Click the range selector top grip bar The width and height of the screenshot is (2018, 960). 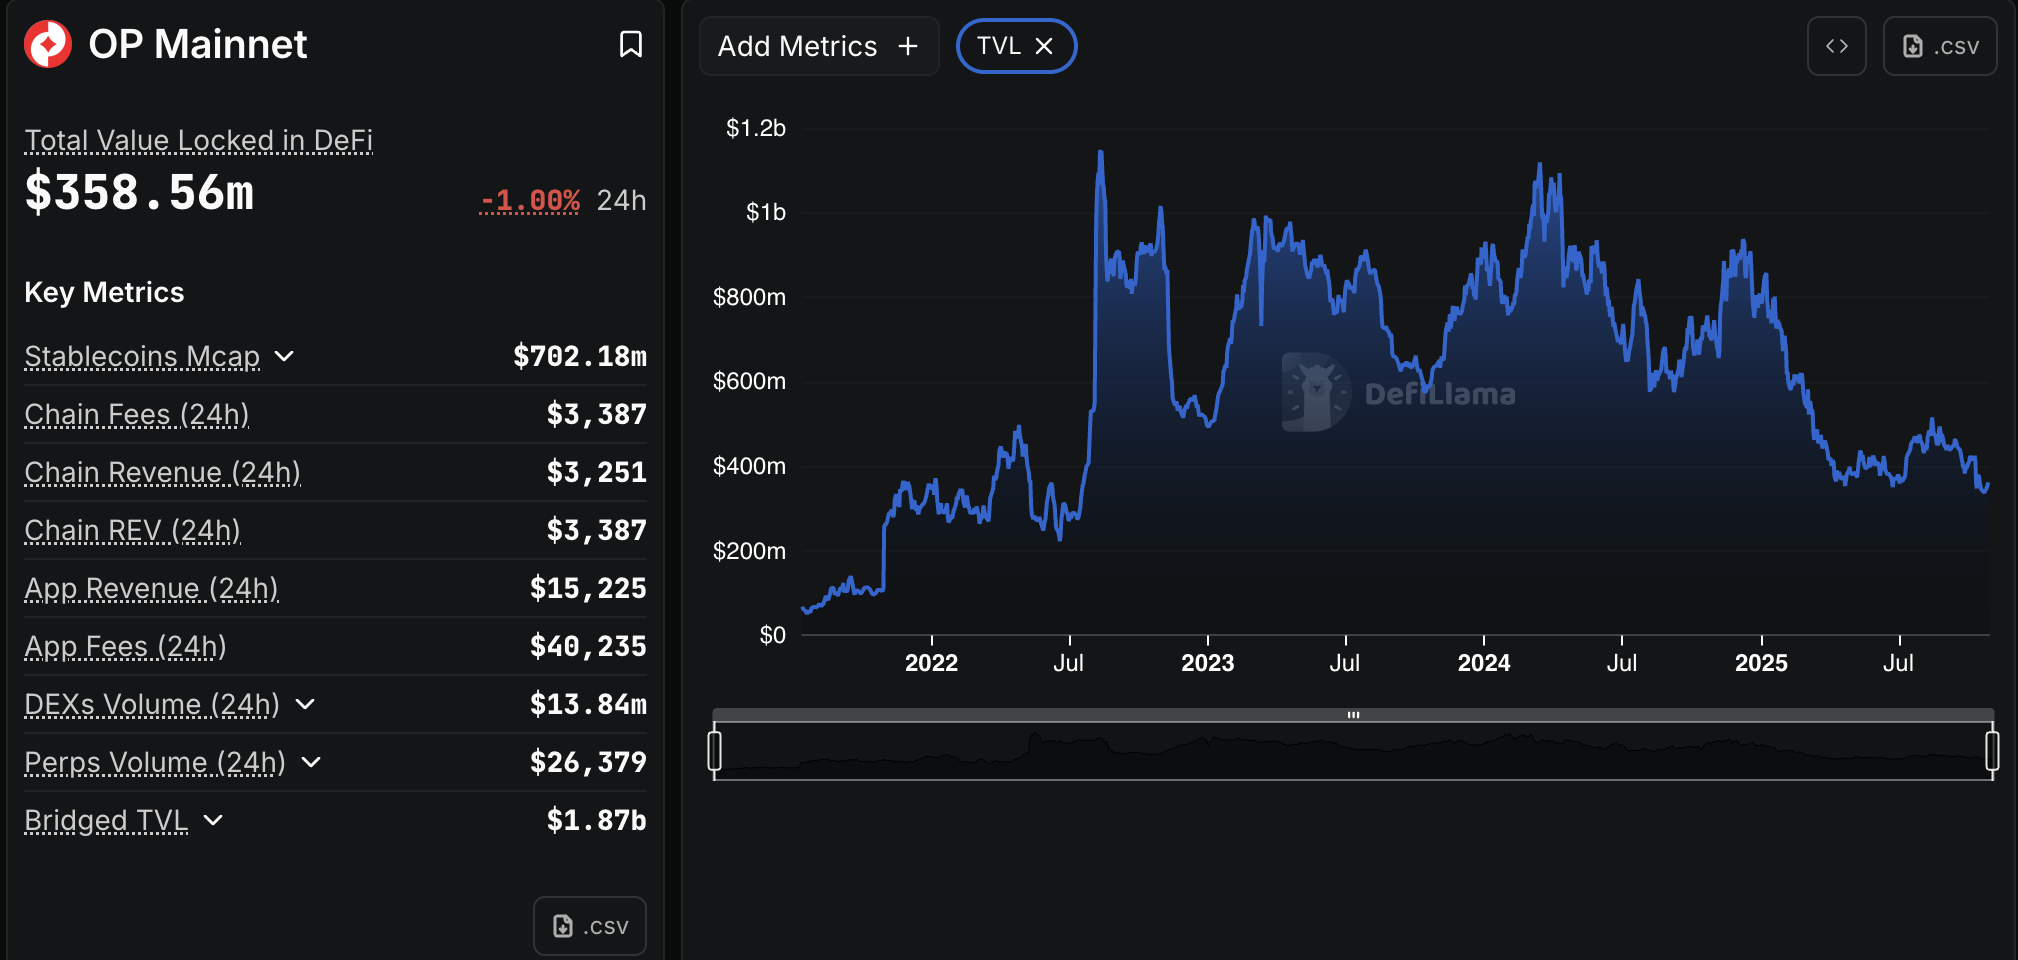coord(1353,715)
